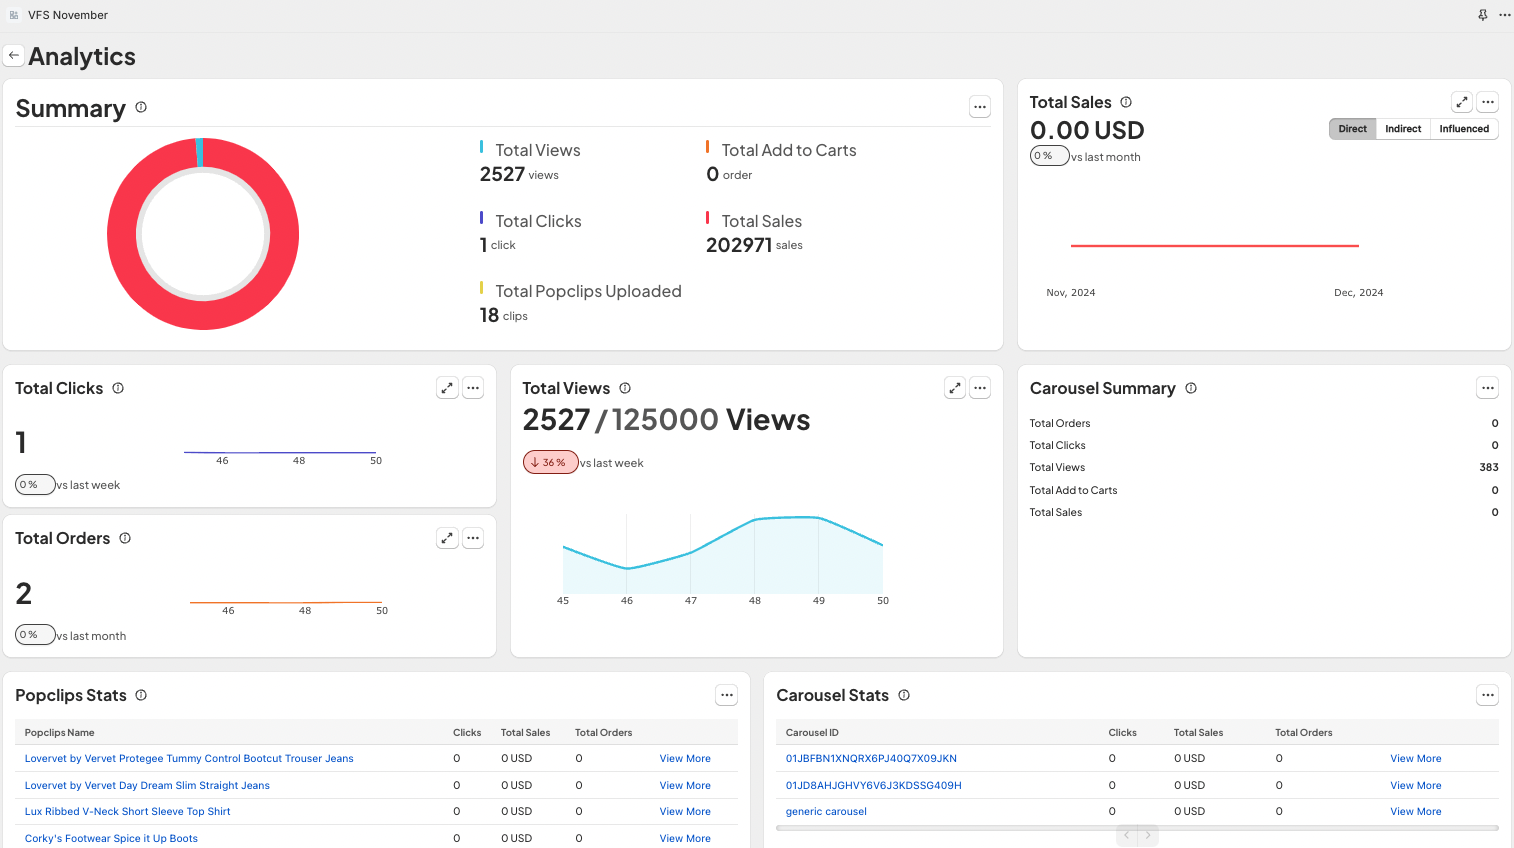Click View More for generic carousel
1514x848 pixels.
1415,812
